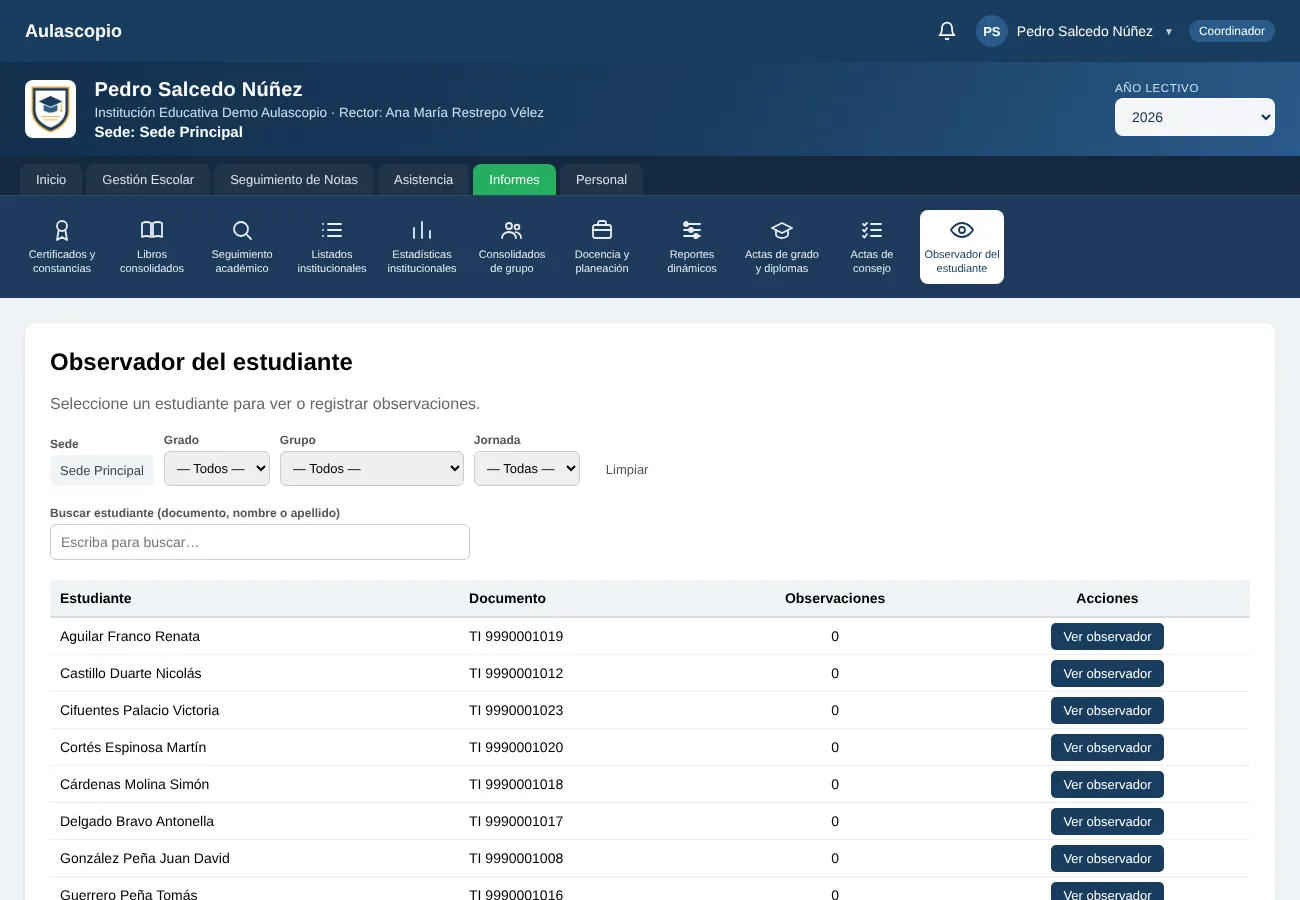The width and height of the screenshot is (1300, 900).
Task: View observador for Aguilar Franco Renata
Action: 1107,636
